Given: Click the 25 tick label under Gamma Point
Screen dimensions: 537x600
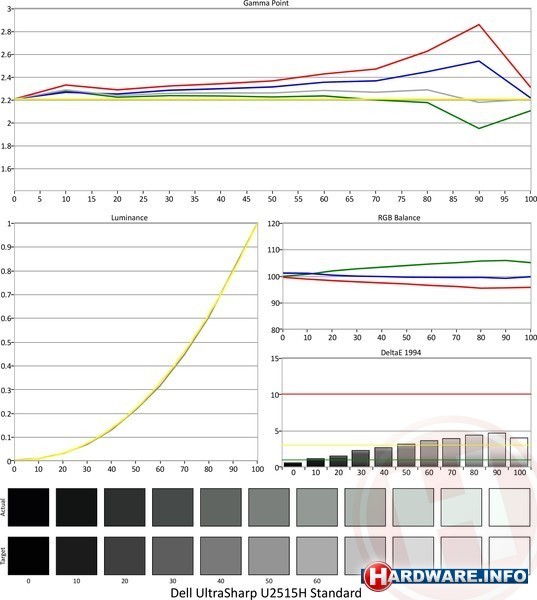Looking at the screenshot, I should pos(143,199).
